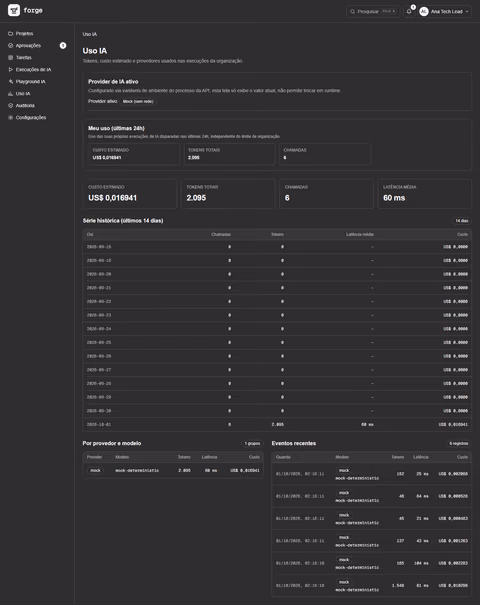Image resolution: width=480 pixels, height=605 pixels.
Task: Click the Aprovações pending count badge
Action: pyautogui.click(x=63, y=46)
